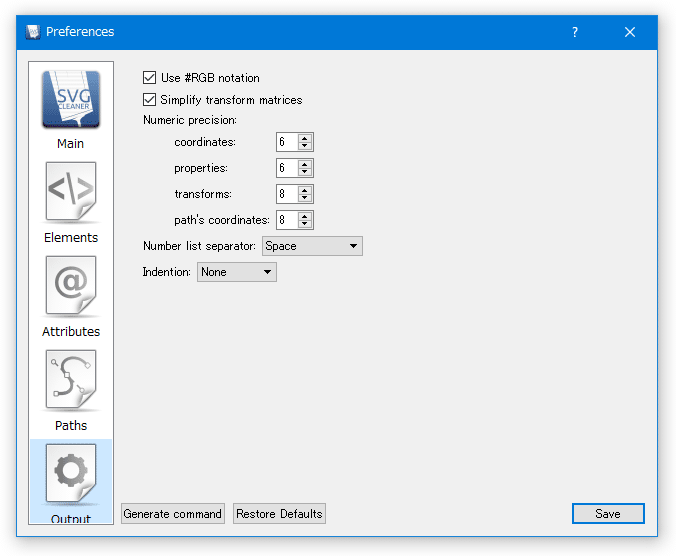This screenshot has height=556, width=676.
Task: Decrease coordinates precision value
Action: click(x=305, y=146)
